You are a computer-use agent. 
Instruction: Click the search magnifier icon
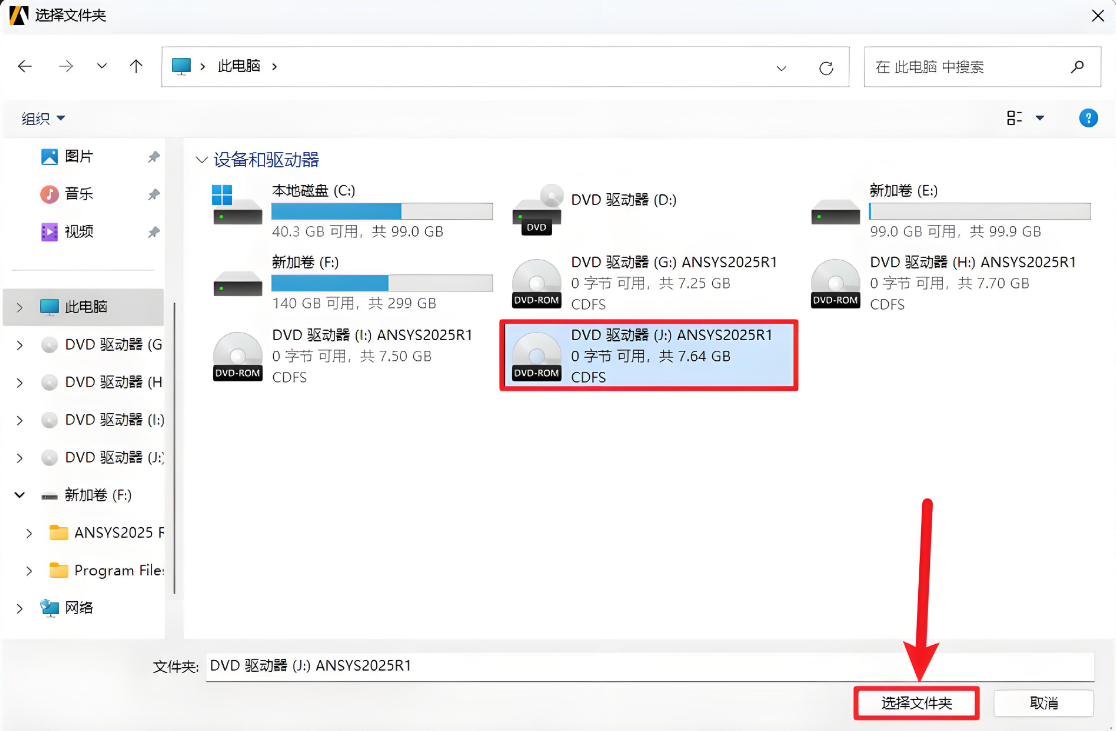(x=1078, y=66)
